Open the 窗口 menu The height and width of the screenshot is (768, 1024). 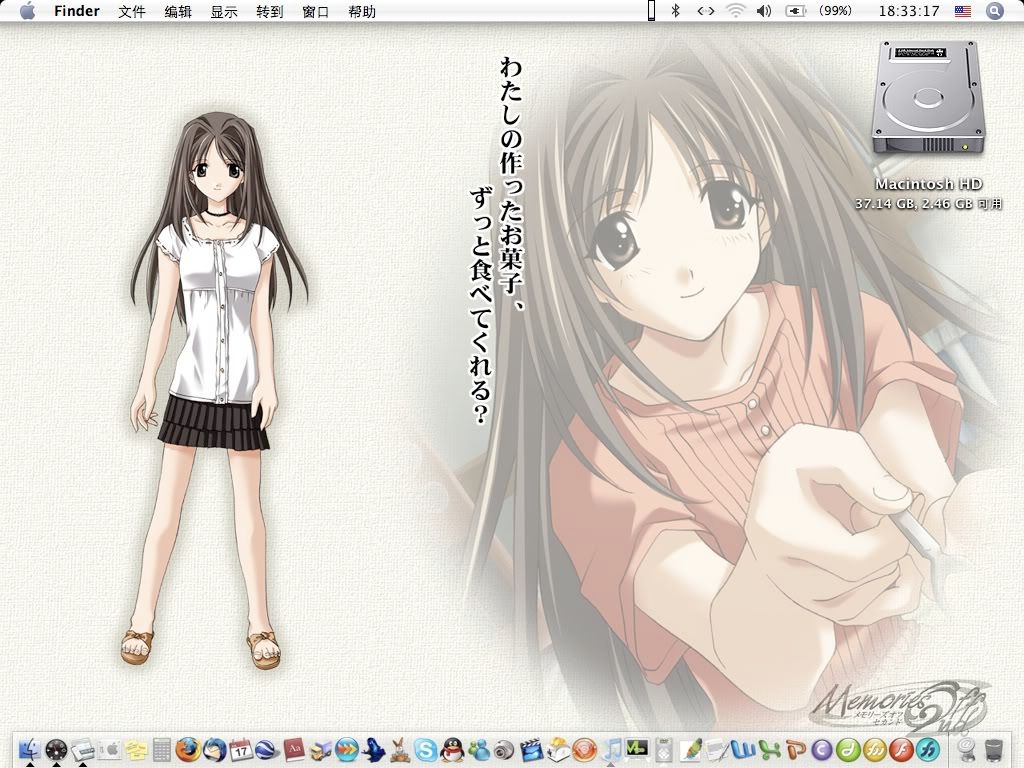tap(316, 11)
